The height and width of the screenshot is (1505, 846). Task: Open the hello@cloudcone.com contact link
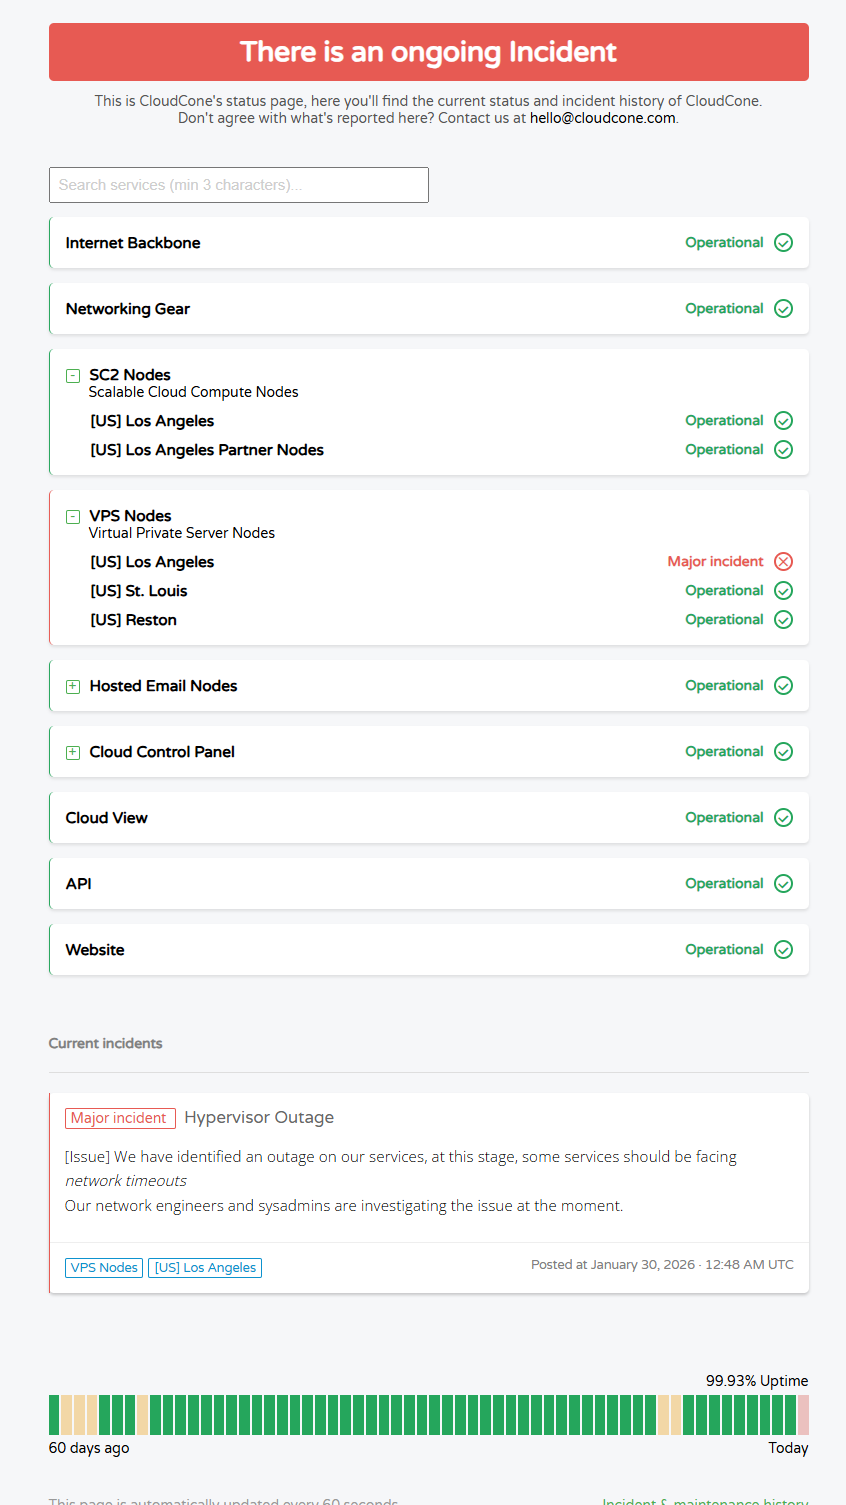coord(602,118)
